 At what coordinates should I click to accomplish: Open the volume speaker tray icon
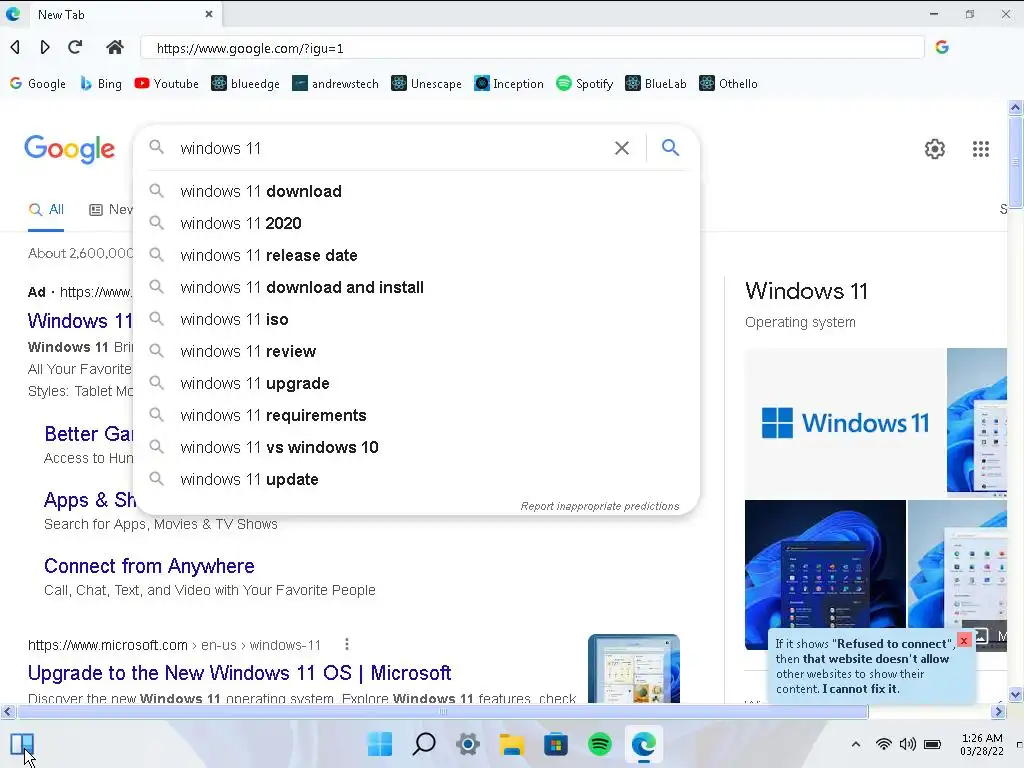point(908,744)
